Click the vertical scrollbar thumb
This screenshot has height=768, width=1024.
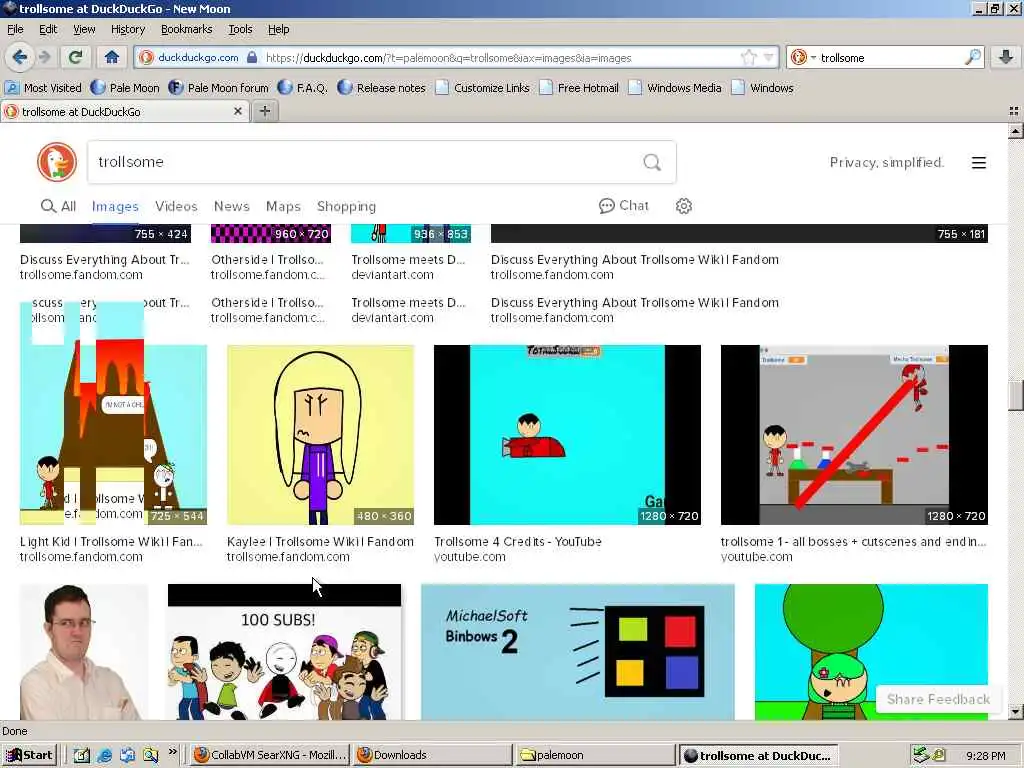click(x=1015, y=395)
